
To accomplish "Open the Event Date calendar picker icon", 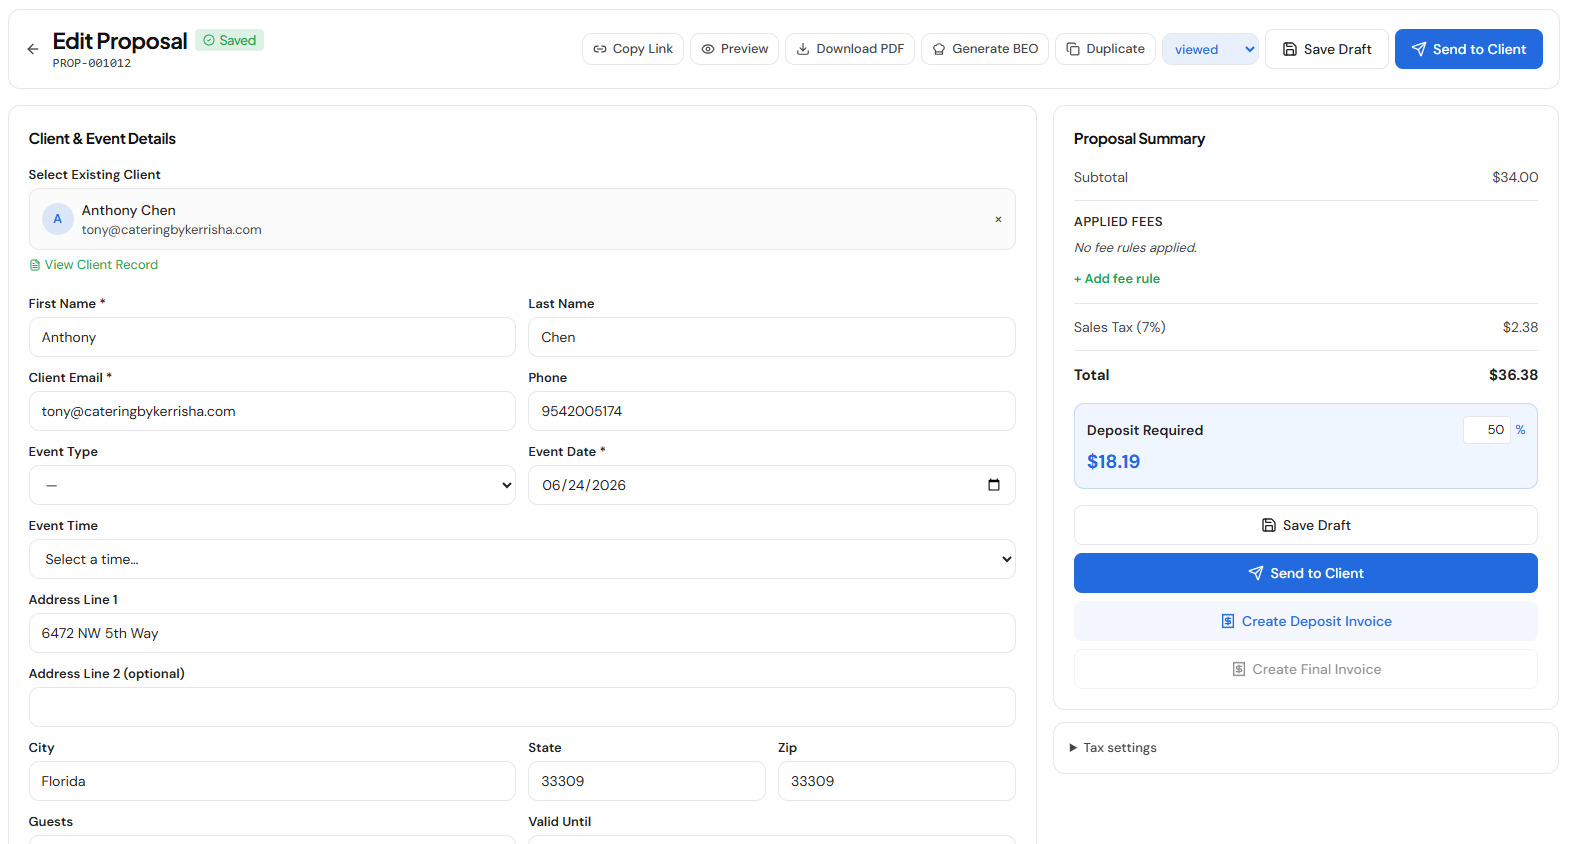I will (994, 485).
